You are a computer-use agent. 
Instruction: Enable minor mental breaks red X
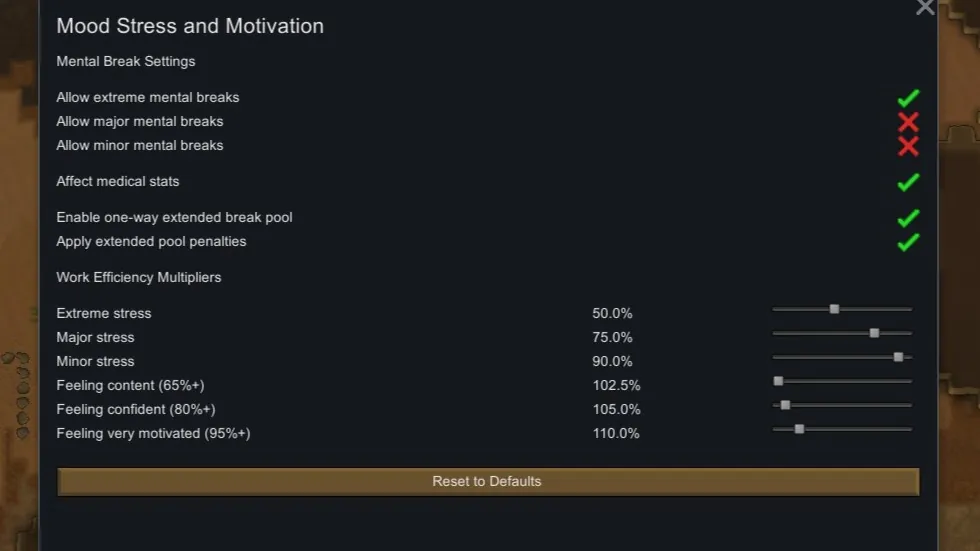(x=908, y=146)
